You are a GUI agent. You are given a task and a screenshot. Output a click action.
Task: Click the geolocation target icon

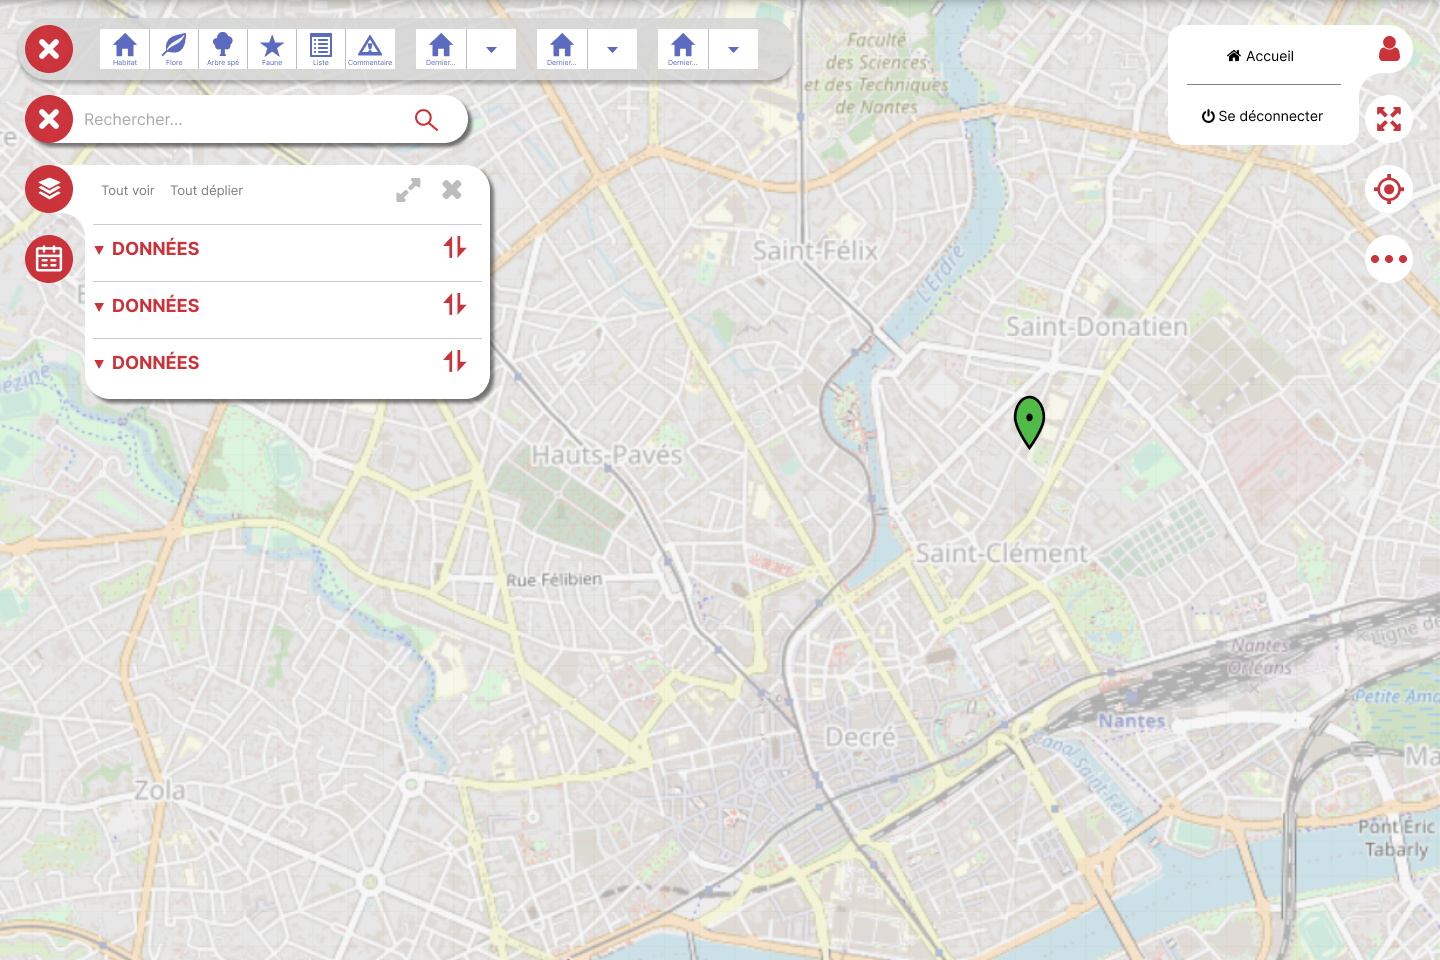(1388, 189)
